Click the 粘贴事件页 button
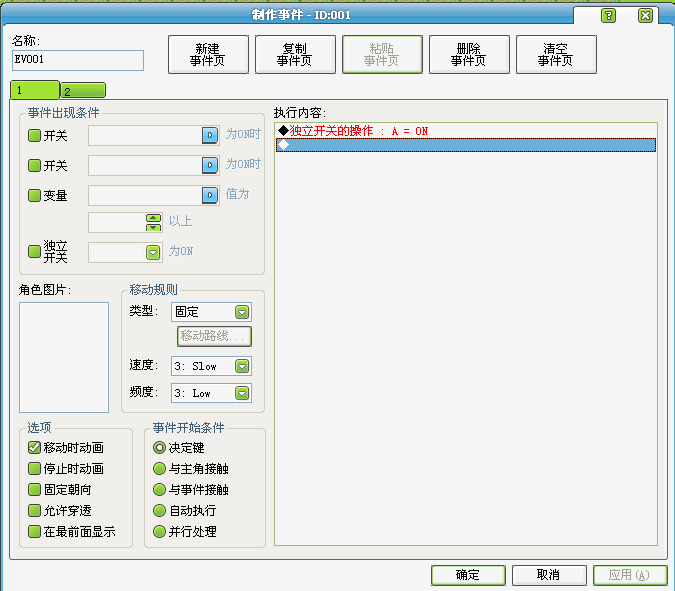Viewport: 675px width, 591px height. 382,55
